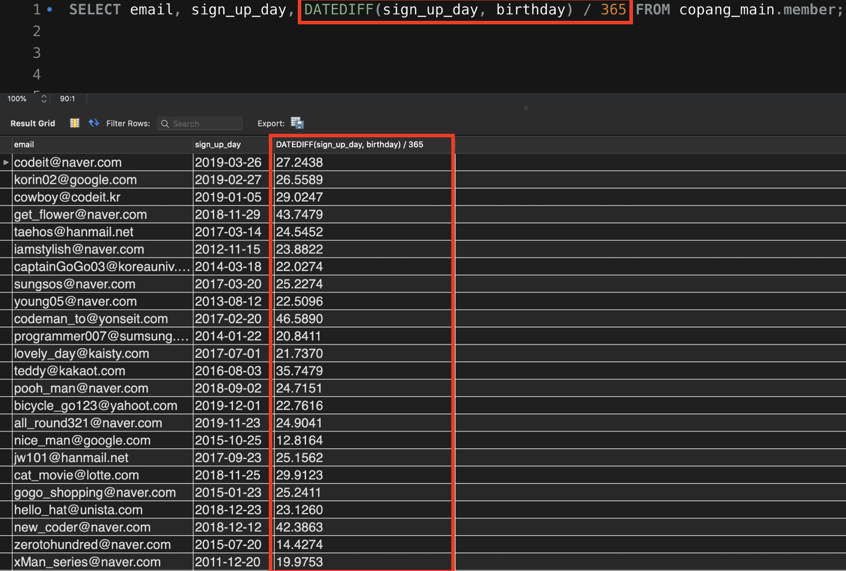Click the blue statement marker on line 1
This screenshot has width=846, height=571.
[50, 10]
